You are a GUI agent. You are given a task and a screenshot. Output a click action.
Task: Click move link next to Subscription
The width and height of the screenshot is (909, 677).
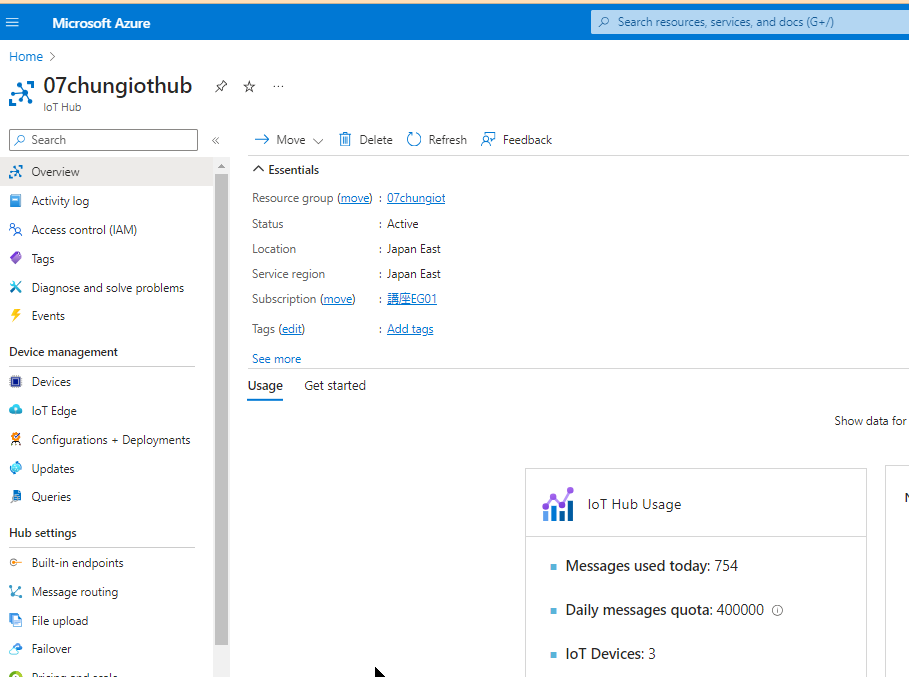pos(338,299)
